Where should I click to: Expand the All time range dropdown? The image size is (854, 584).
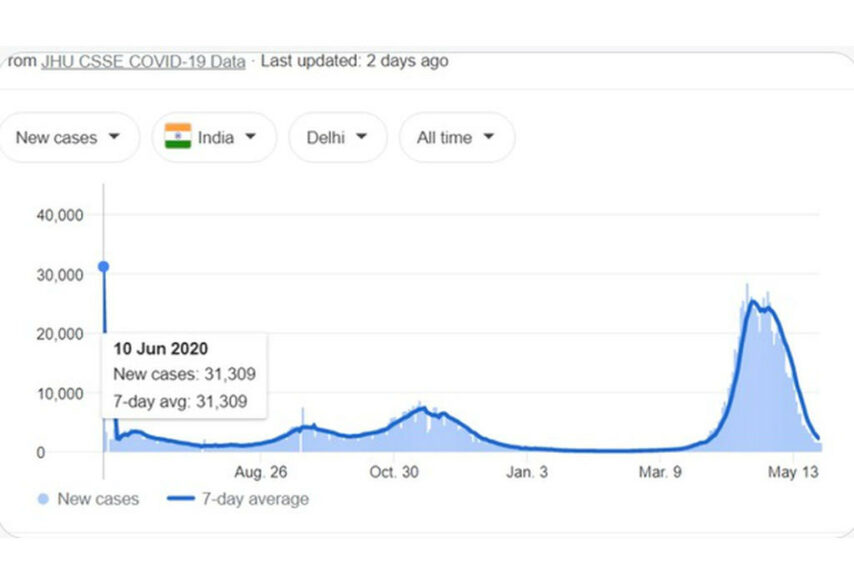tap(456, 137)
